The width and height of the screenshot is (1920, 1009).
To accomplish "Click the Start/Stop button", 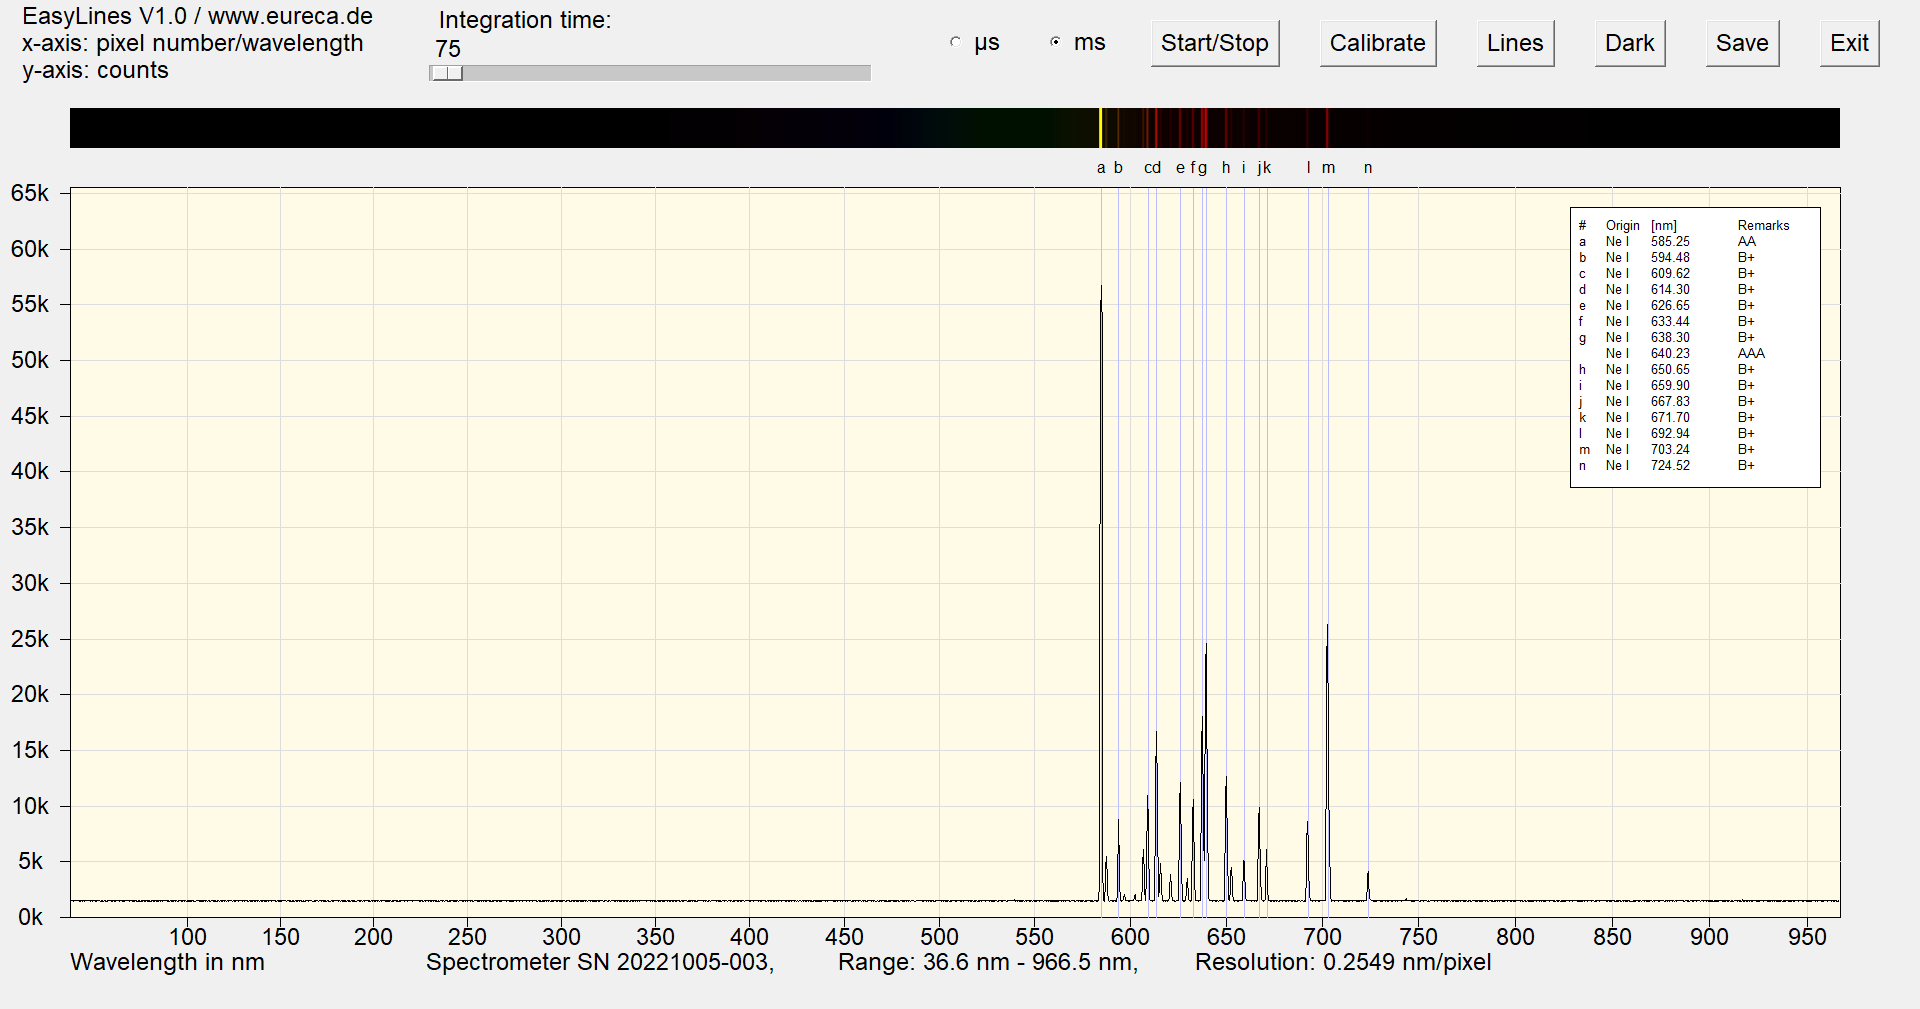I will point(1214,43).
